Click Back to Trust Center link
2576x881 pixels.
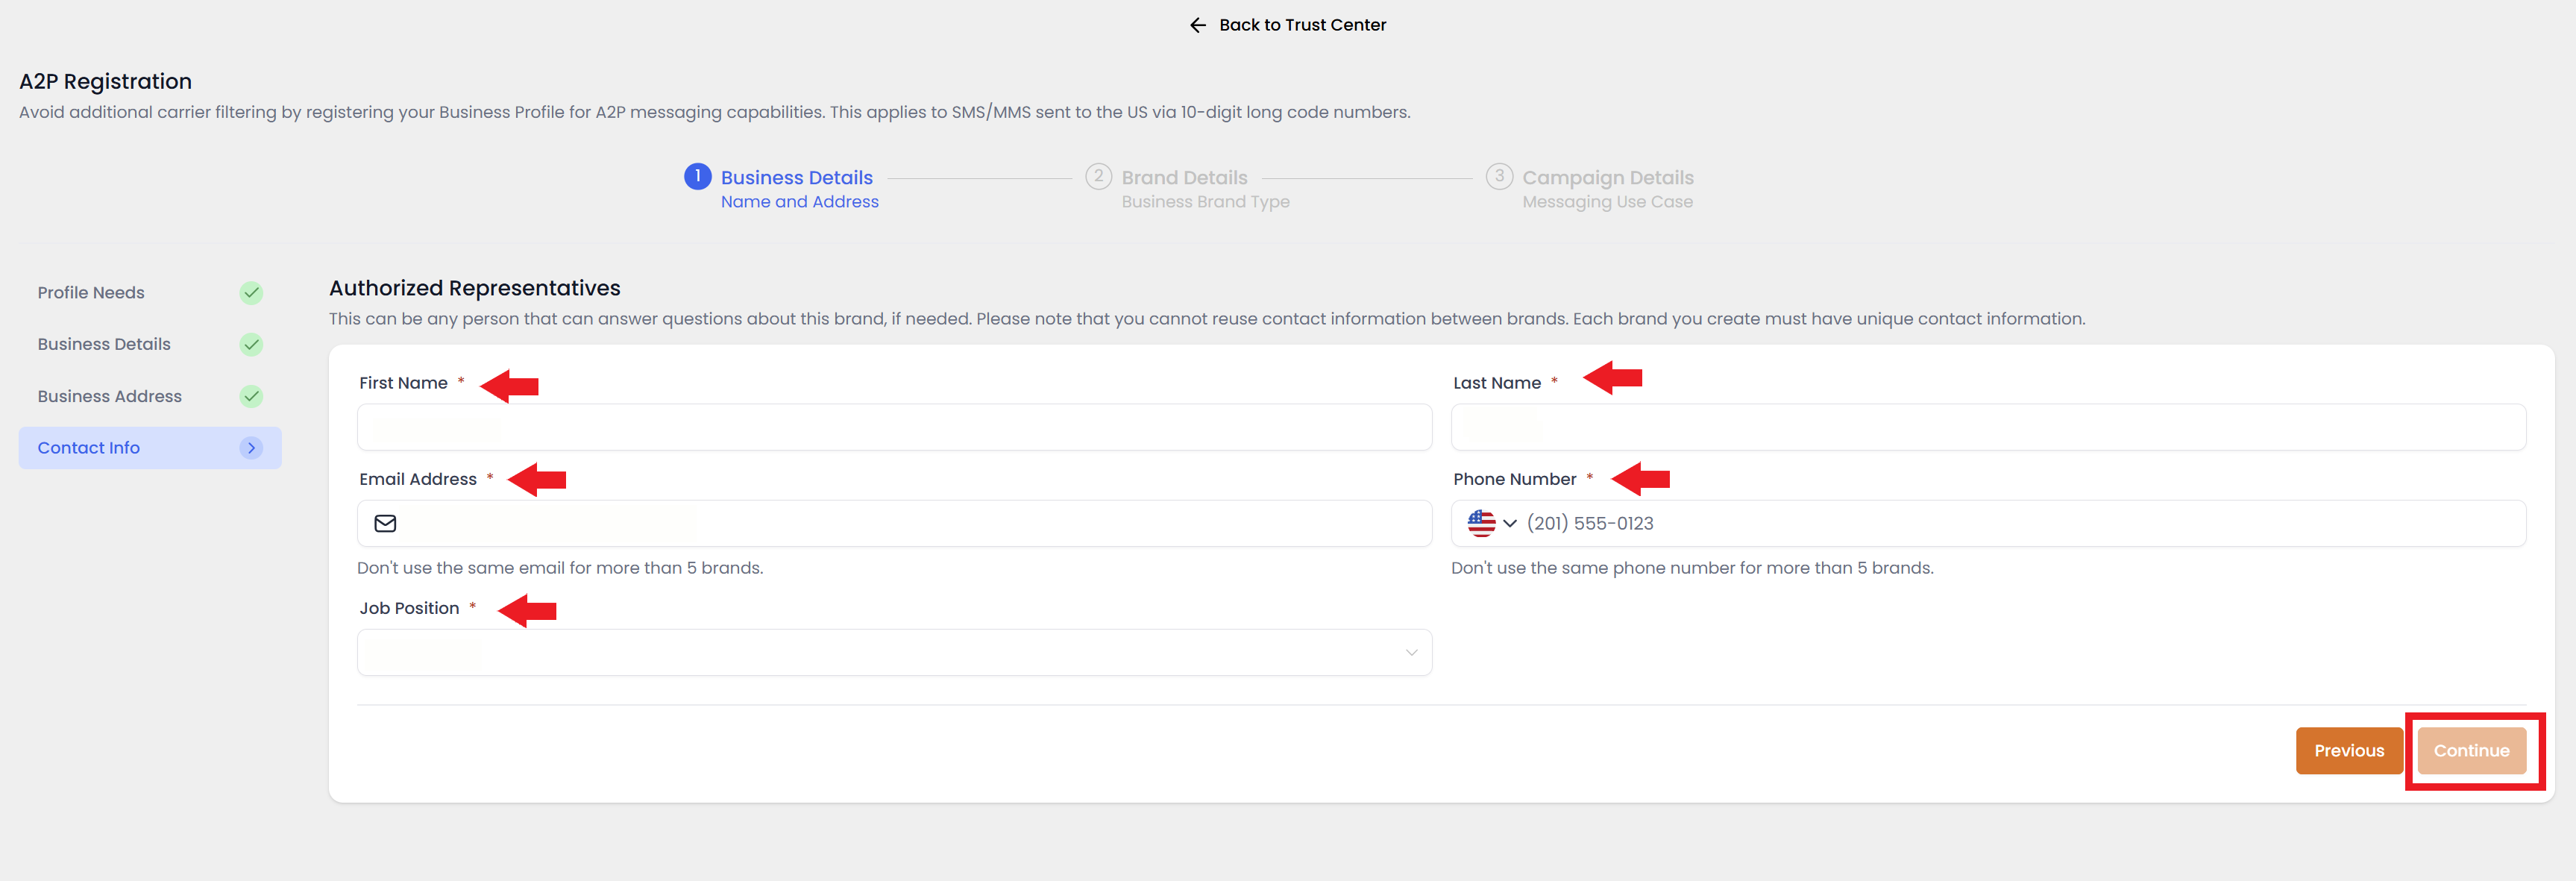pos(1301,25)
